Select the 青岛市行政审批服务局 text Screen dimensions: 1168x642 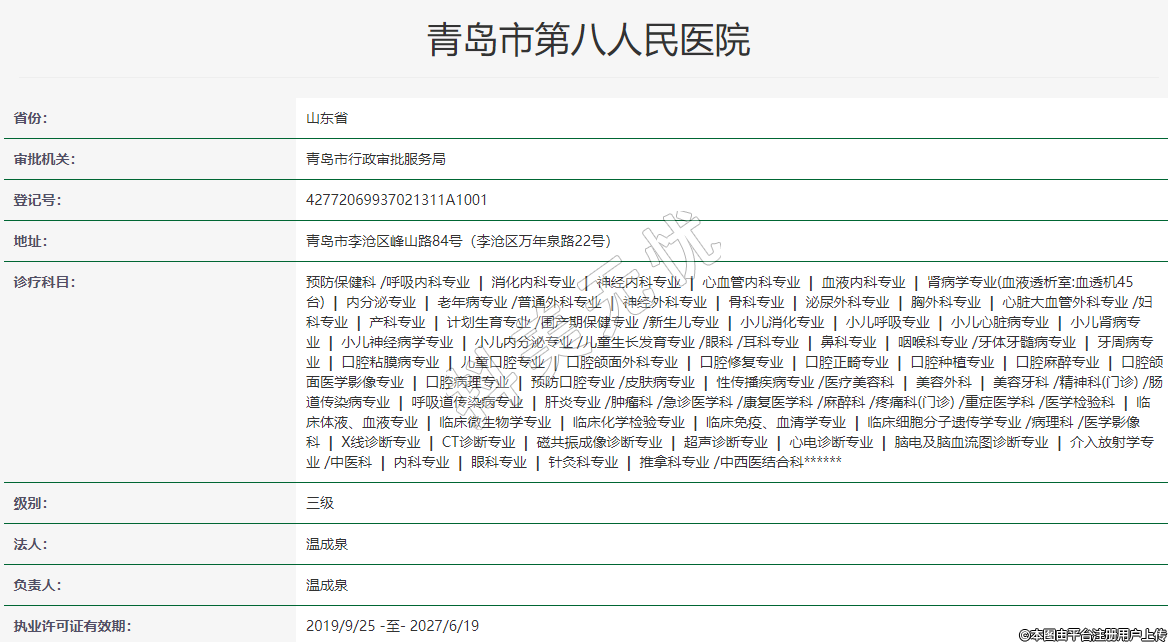(x=376, y=159)
